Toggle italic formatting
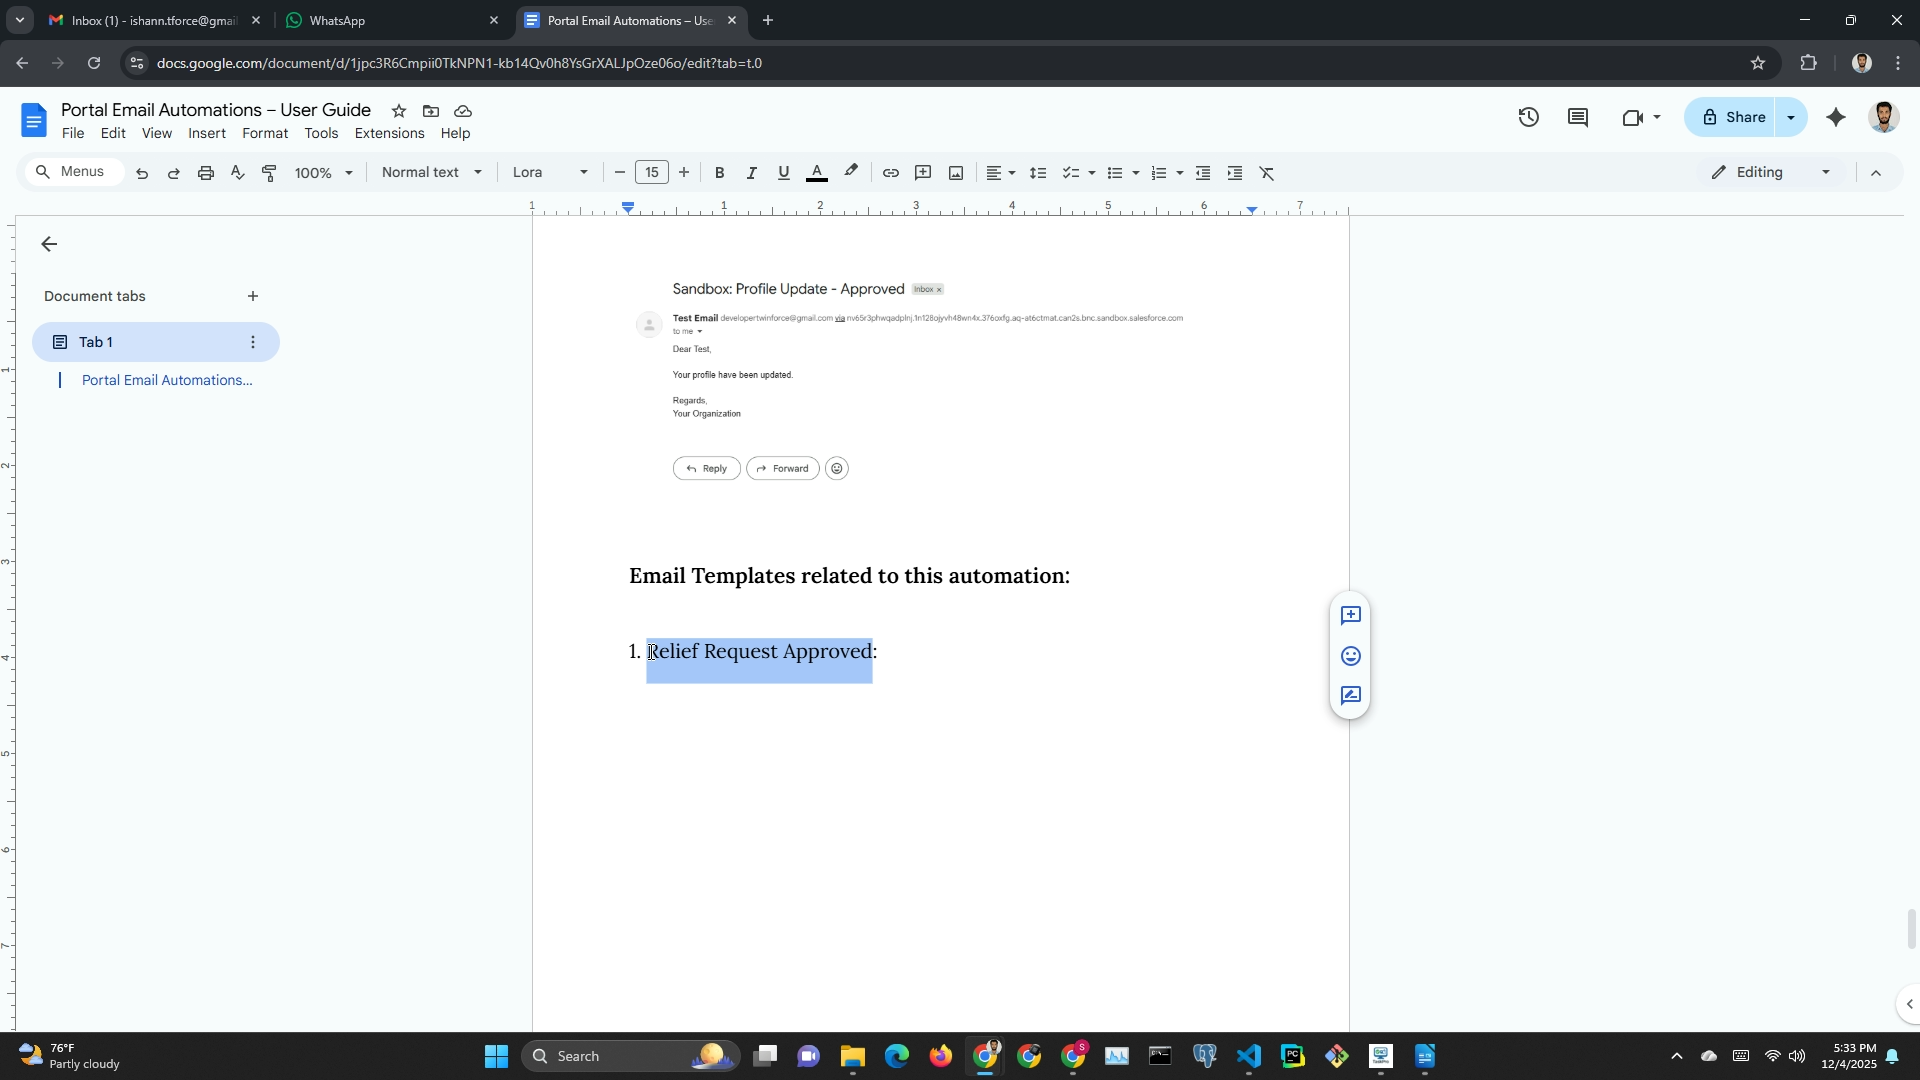Image resolution: width=1920 pixels, height=1080 pixels. (x=751, y=173)
